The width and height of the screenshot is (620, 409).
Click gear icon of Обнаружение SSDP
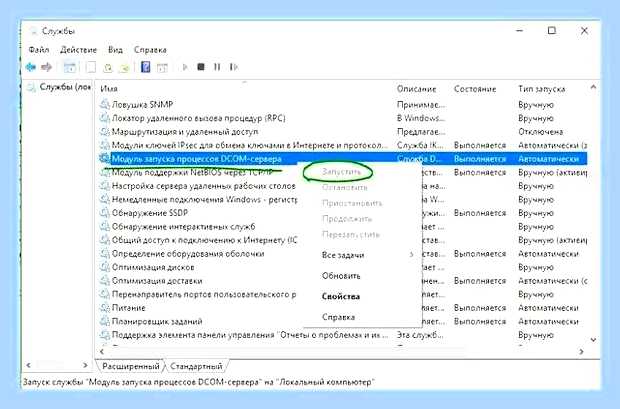pos(104,213)
